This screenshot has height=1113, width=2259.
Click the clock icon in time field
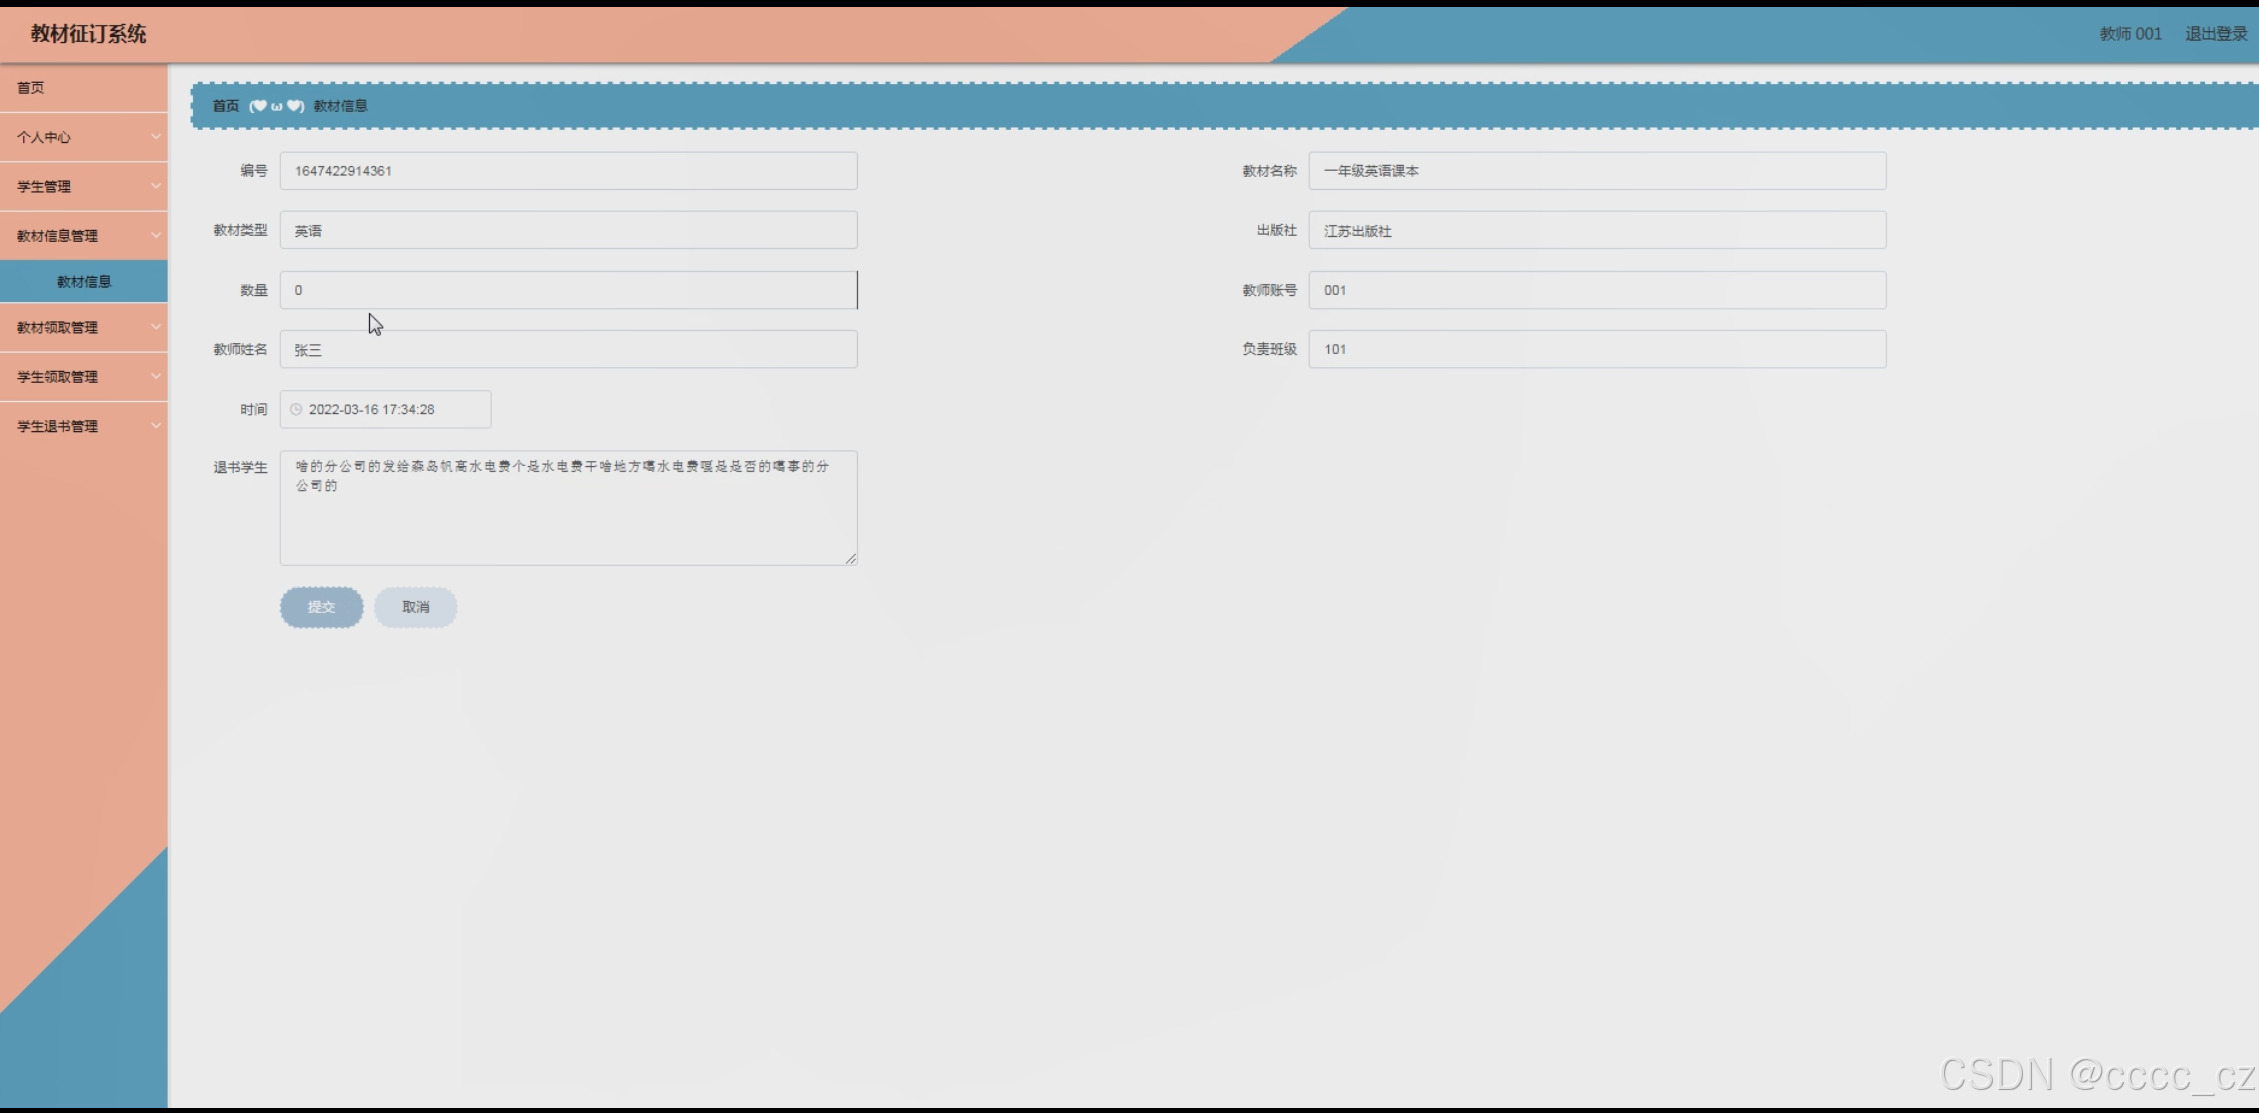(296, 410)
